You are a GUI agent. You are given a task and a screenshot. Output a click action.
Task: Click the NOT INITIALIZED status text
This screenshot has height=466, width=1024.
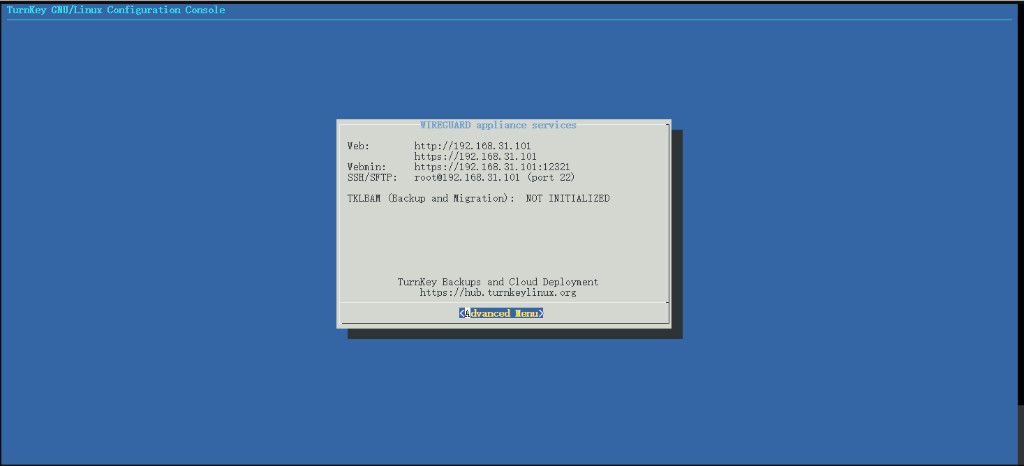click(568, 198)
